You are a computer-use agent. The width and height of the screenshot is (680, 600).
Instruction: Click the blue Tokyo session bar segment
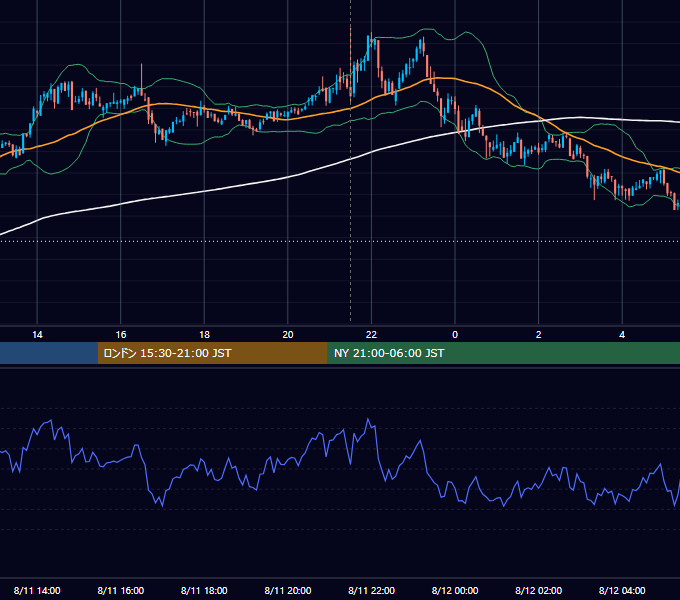pyautogui.click(x=49, y=353)
